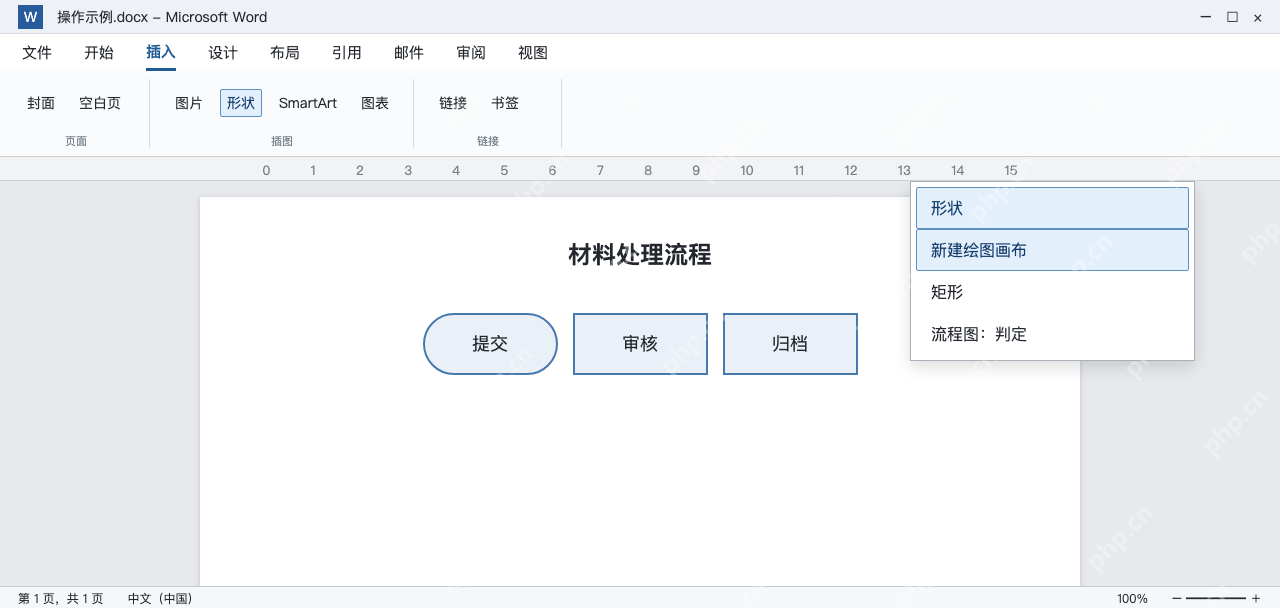Close the Word window

1258,17
